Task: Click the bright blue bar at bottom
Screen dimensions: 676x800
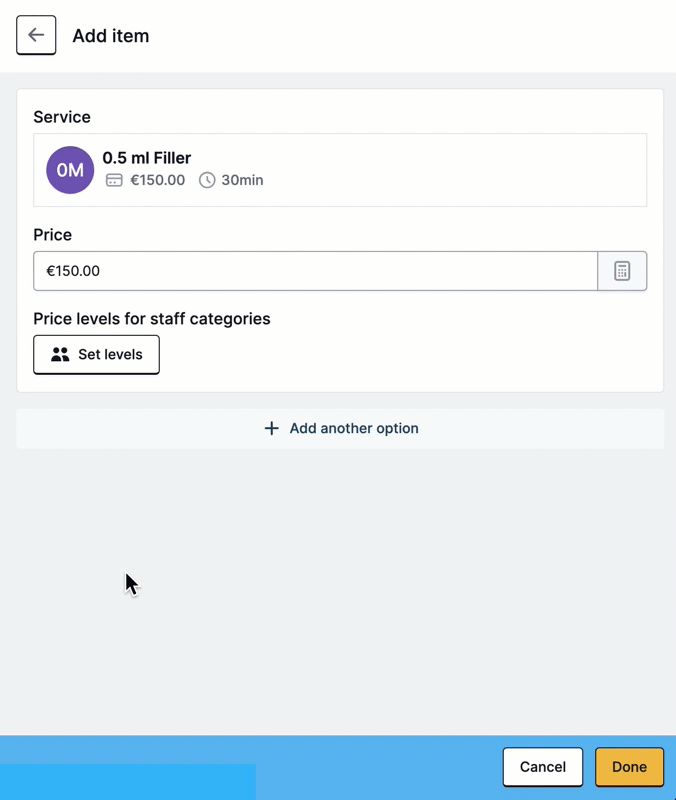Action: click(x=128, y=782)
